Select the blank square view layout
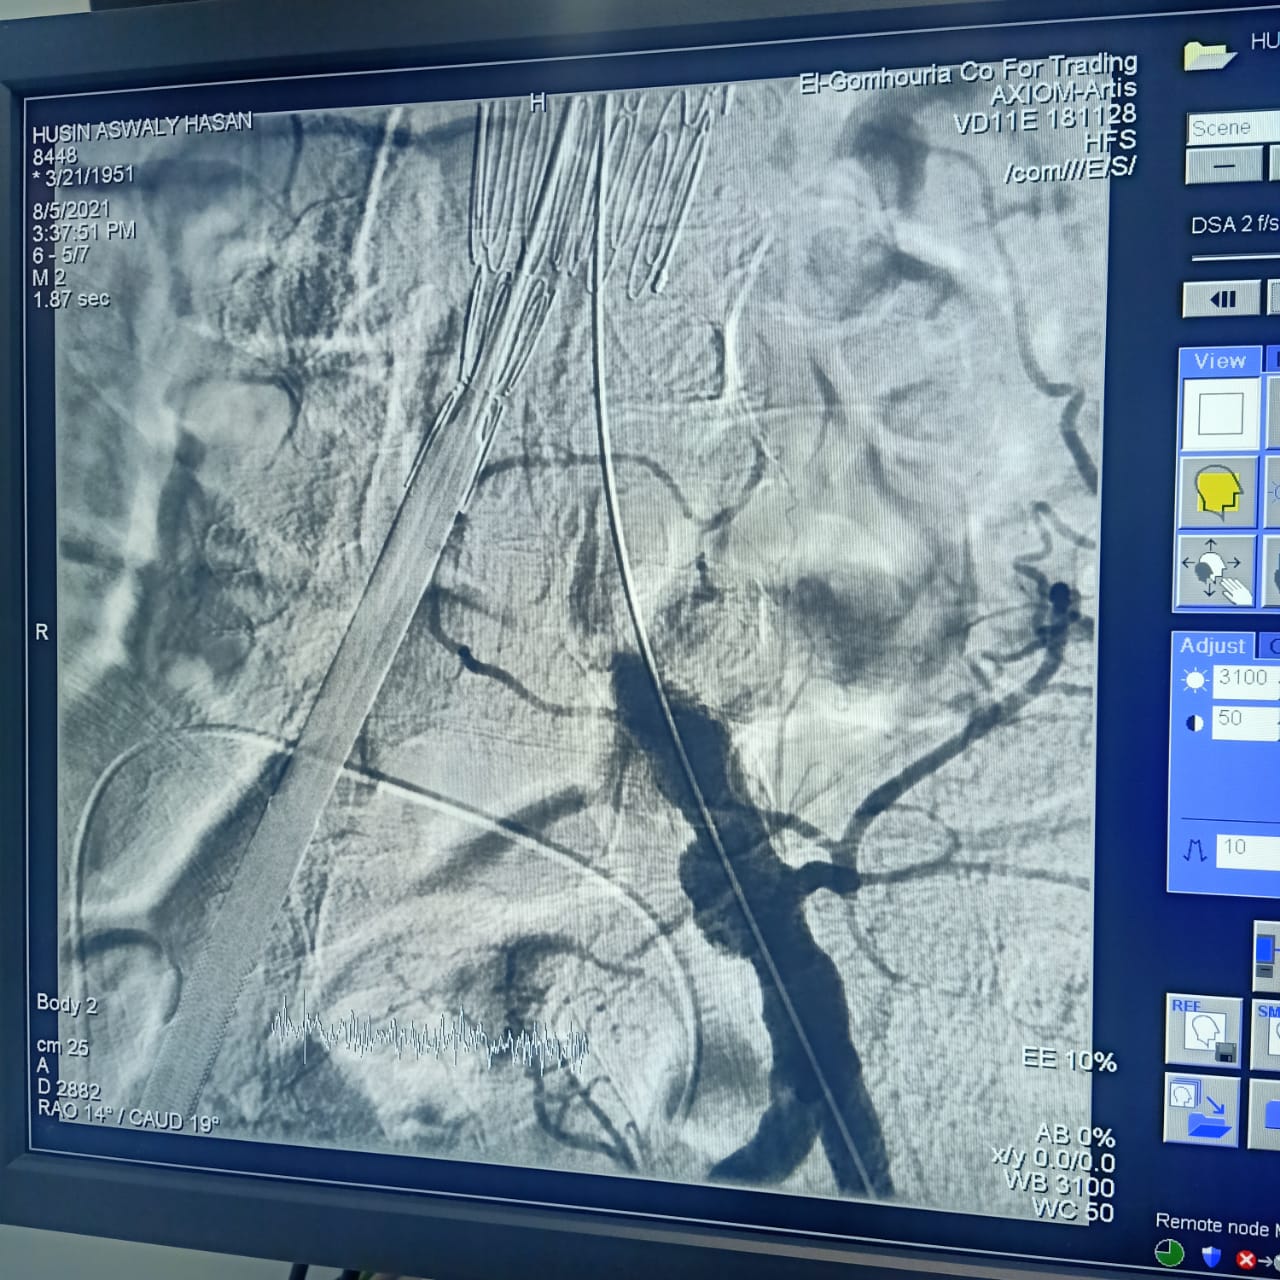1280x1280 pixels. coord(1219,413)
